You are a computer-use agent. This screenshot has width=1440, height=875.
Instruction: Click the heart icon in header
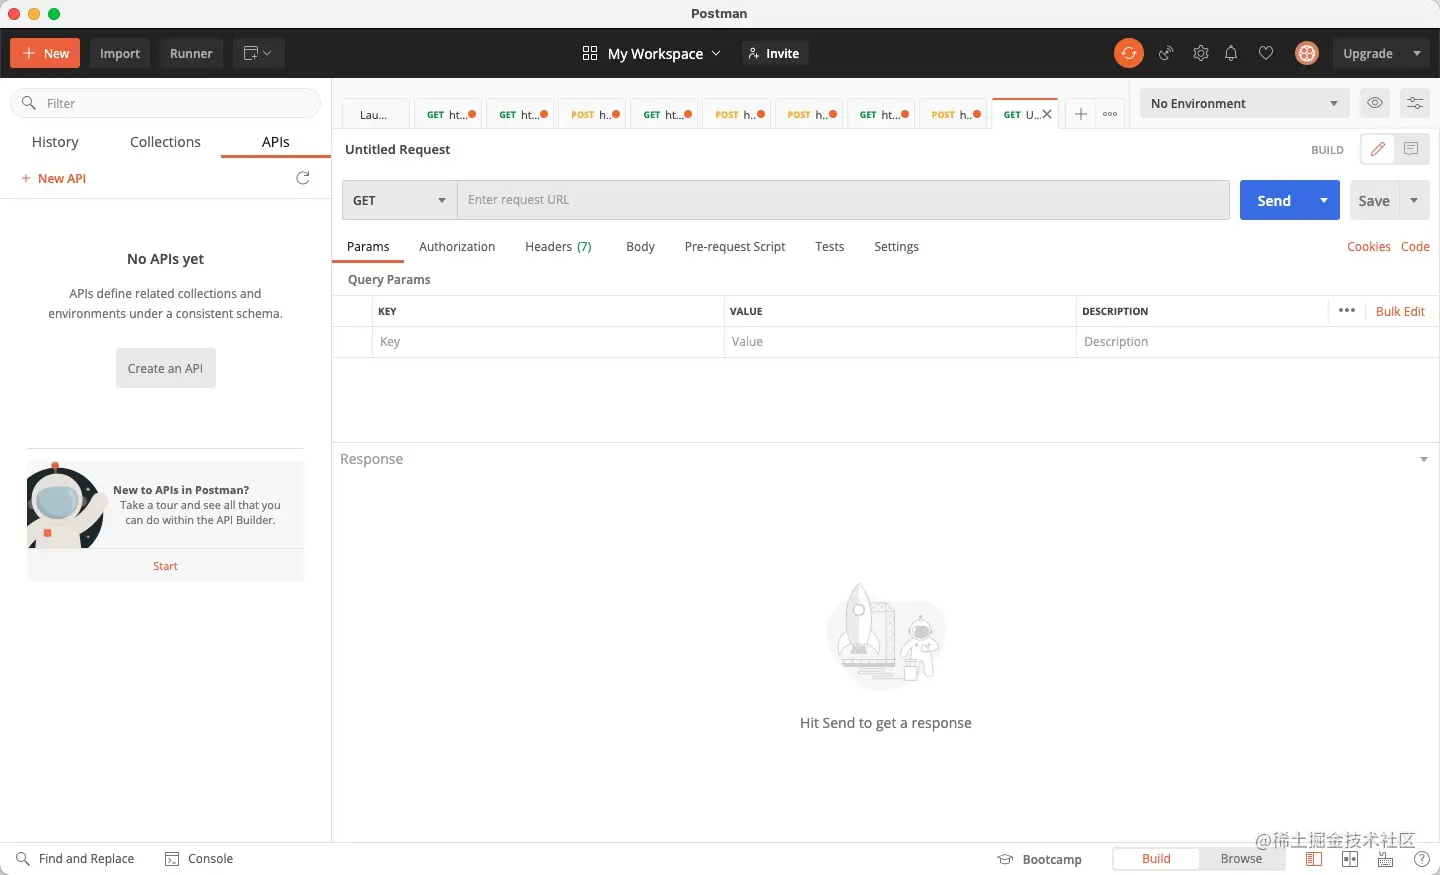pos(1266,53)
